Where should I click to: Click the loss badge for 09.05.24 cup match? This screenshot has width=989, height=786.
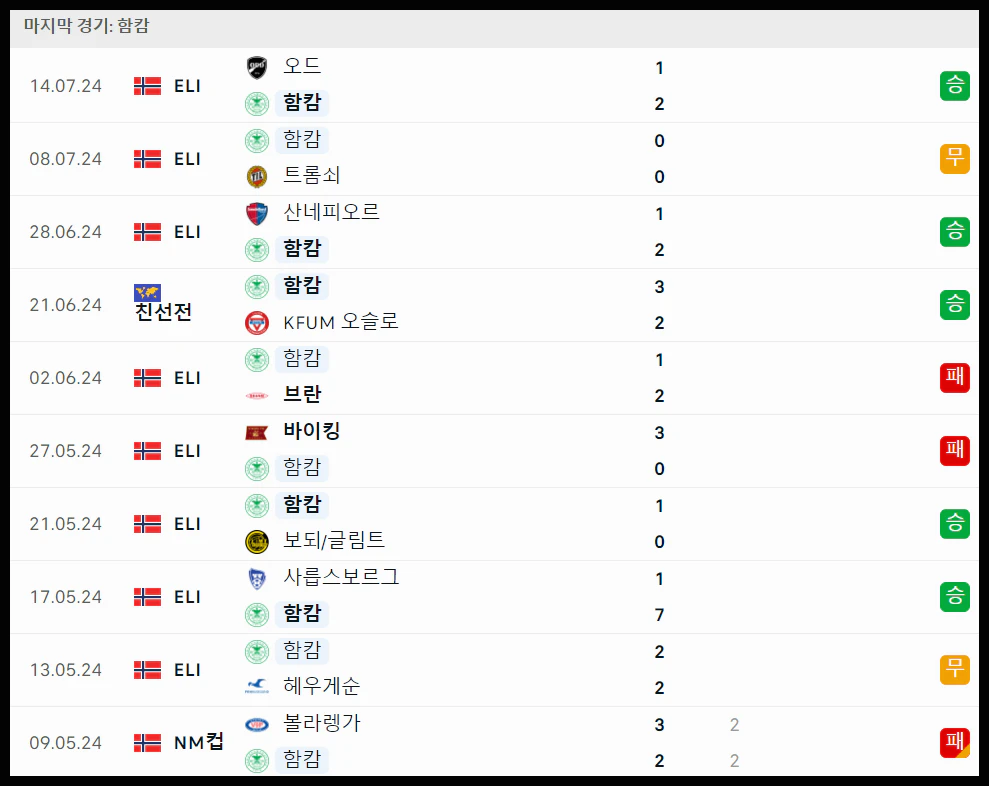[954, 742]
